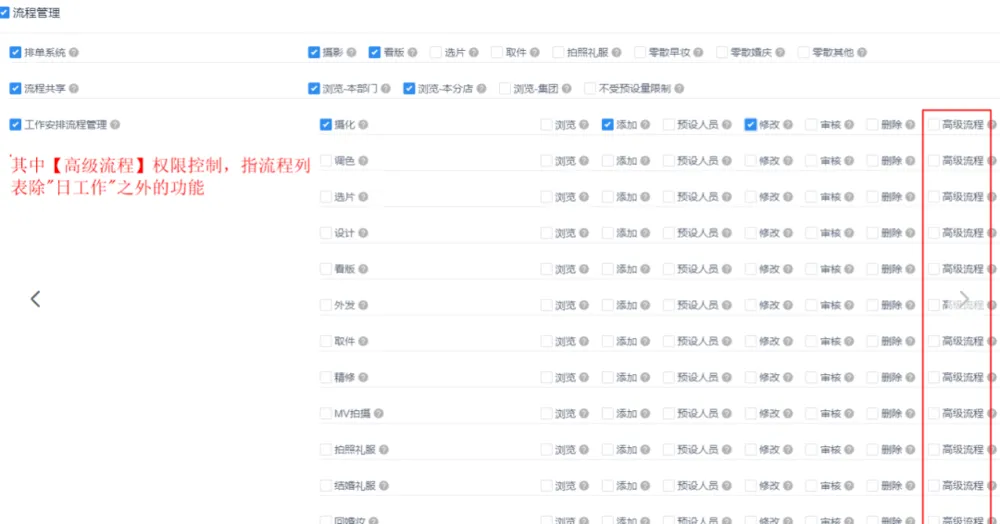Click the help icon next to 零散早妆
This screenshot has width=1000, height=524.
[698, 52]
